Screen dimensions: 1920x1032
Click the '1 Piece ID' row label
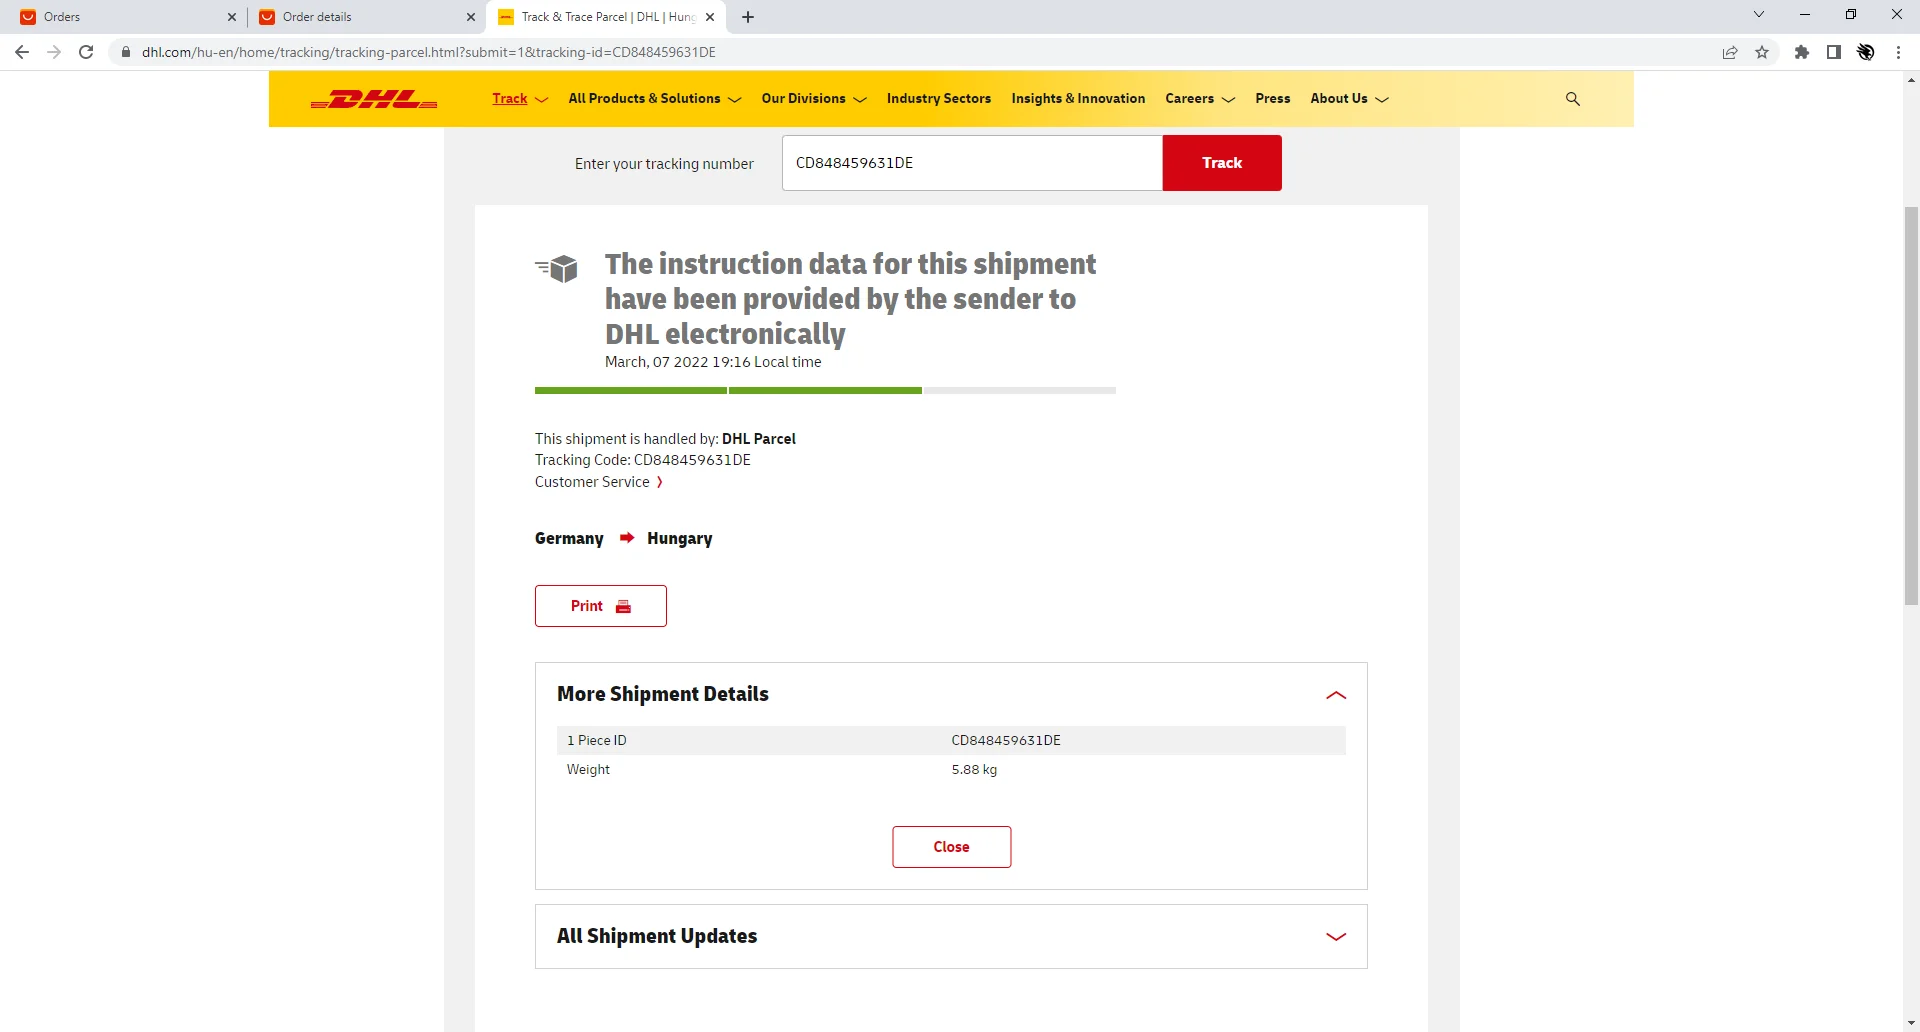(597, 741)
